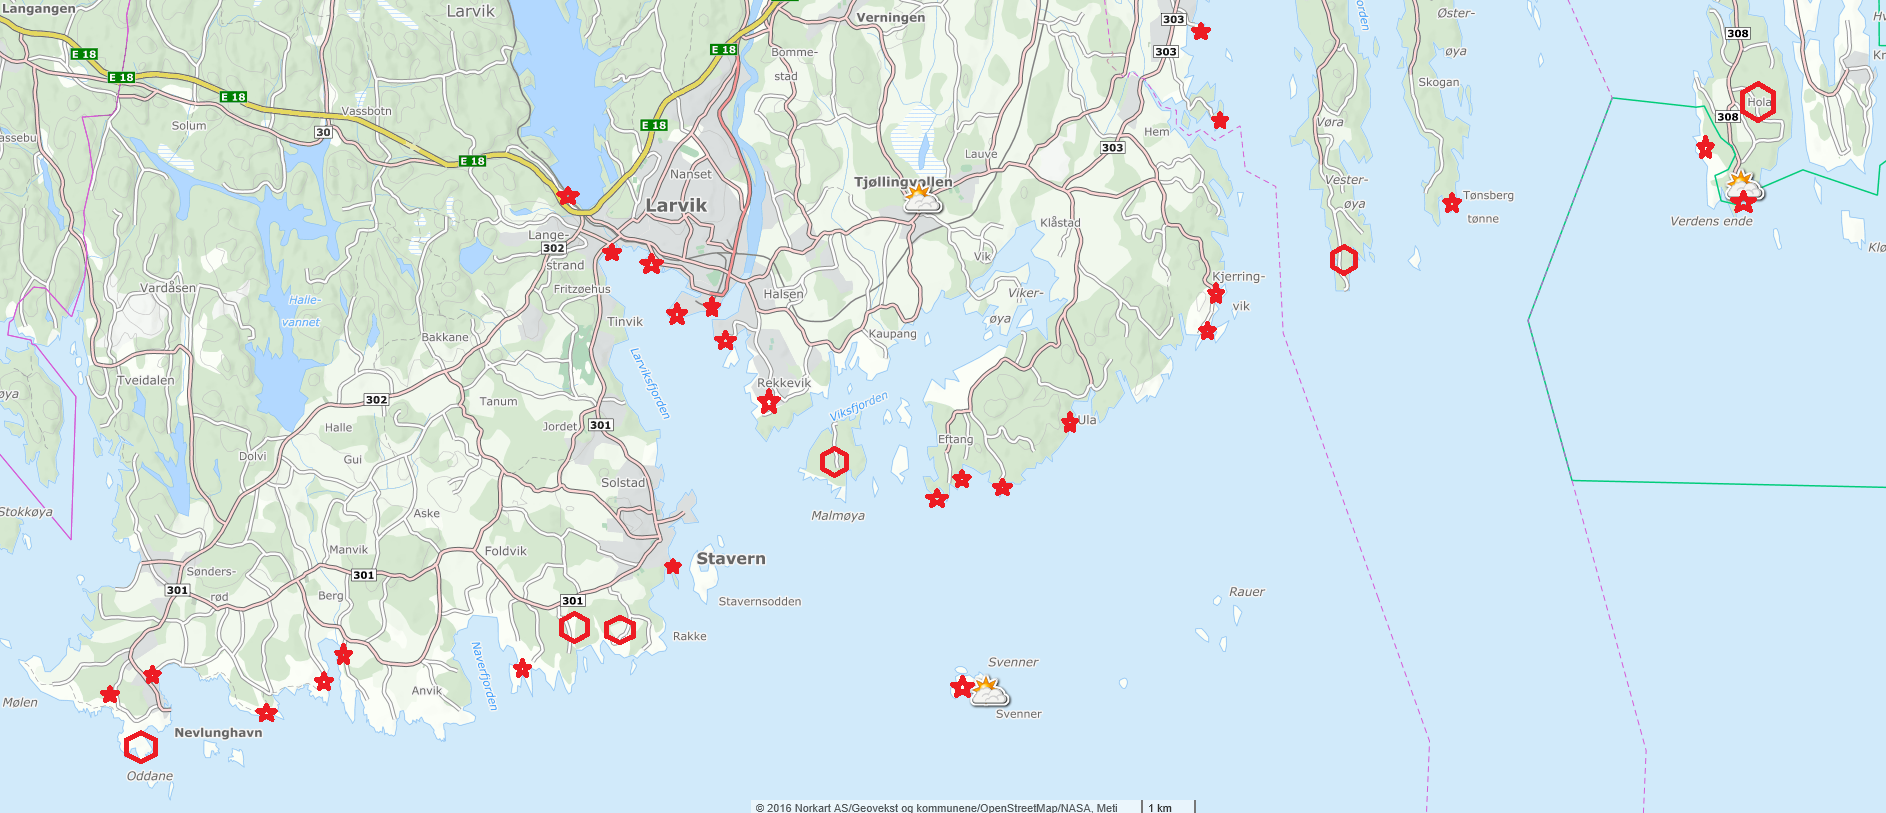Open the weather icon beside Svenner island
Image resolution: width=1886 pixels, height=813 pixels.
[989, 691]
